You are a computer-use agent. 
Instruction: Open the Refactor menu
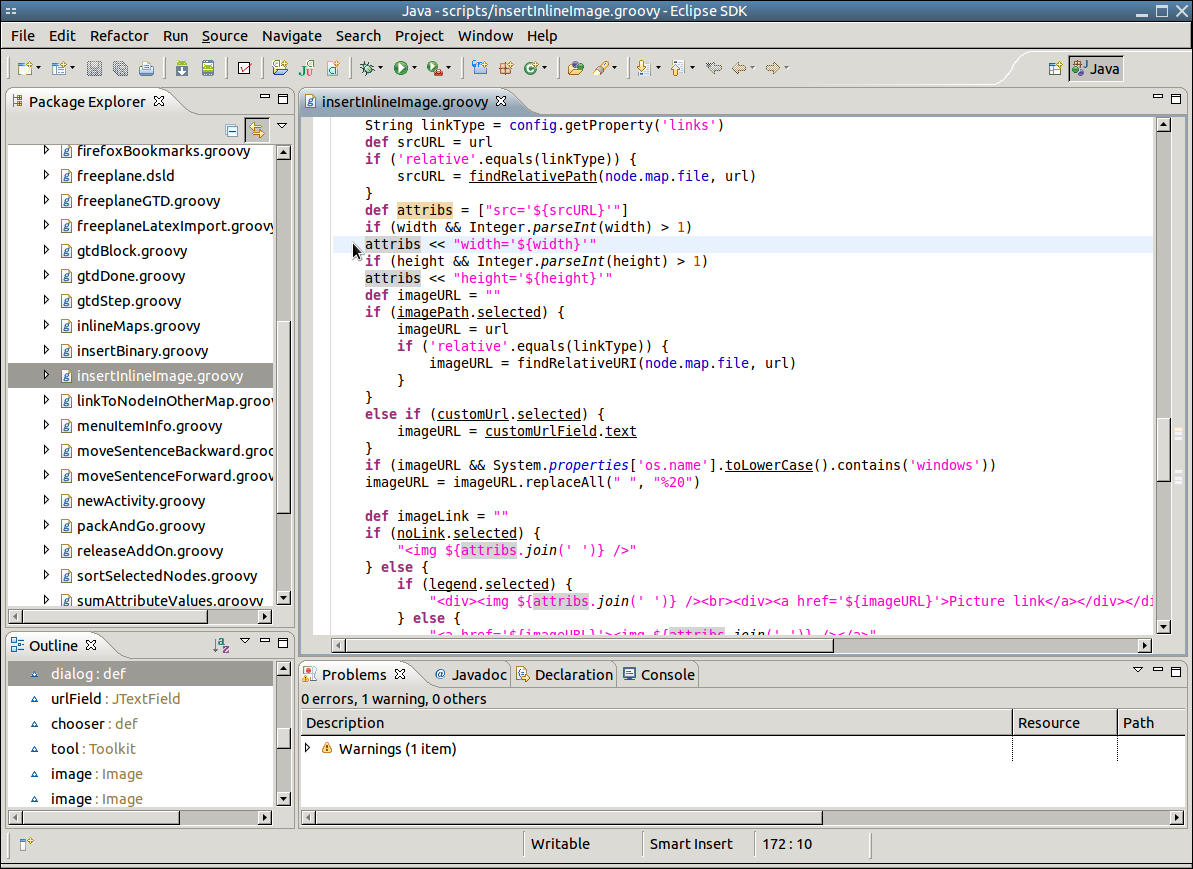click(119, 36)
